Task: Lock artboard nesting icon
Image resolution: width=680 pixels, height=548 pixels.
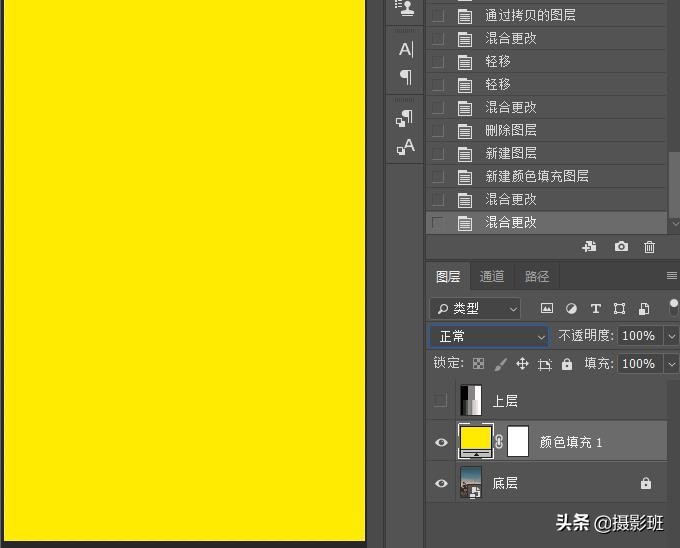Action: (545, 364)
